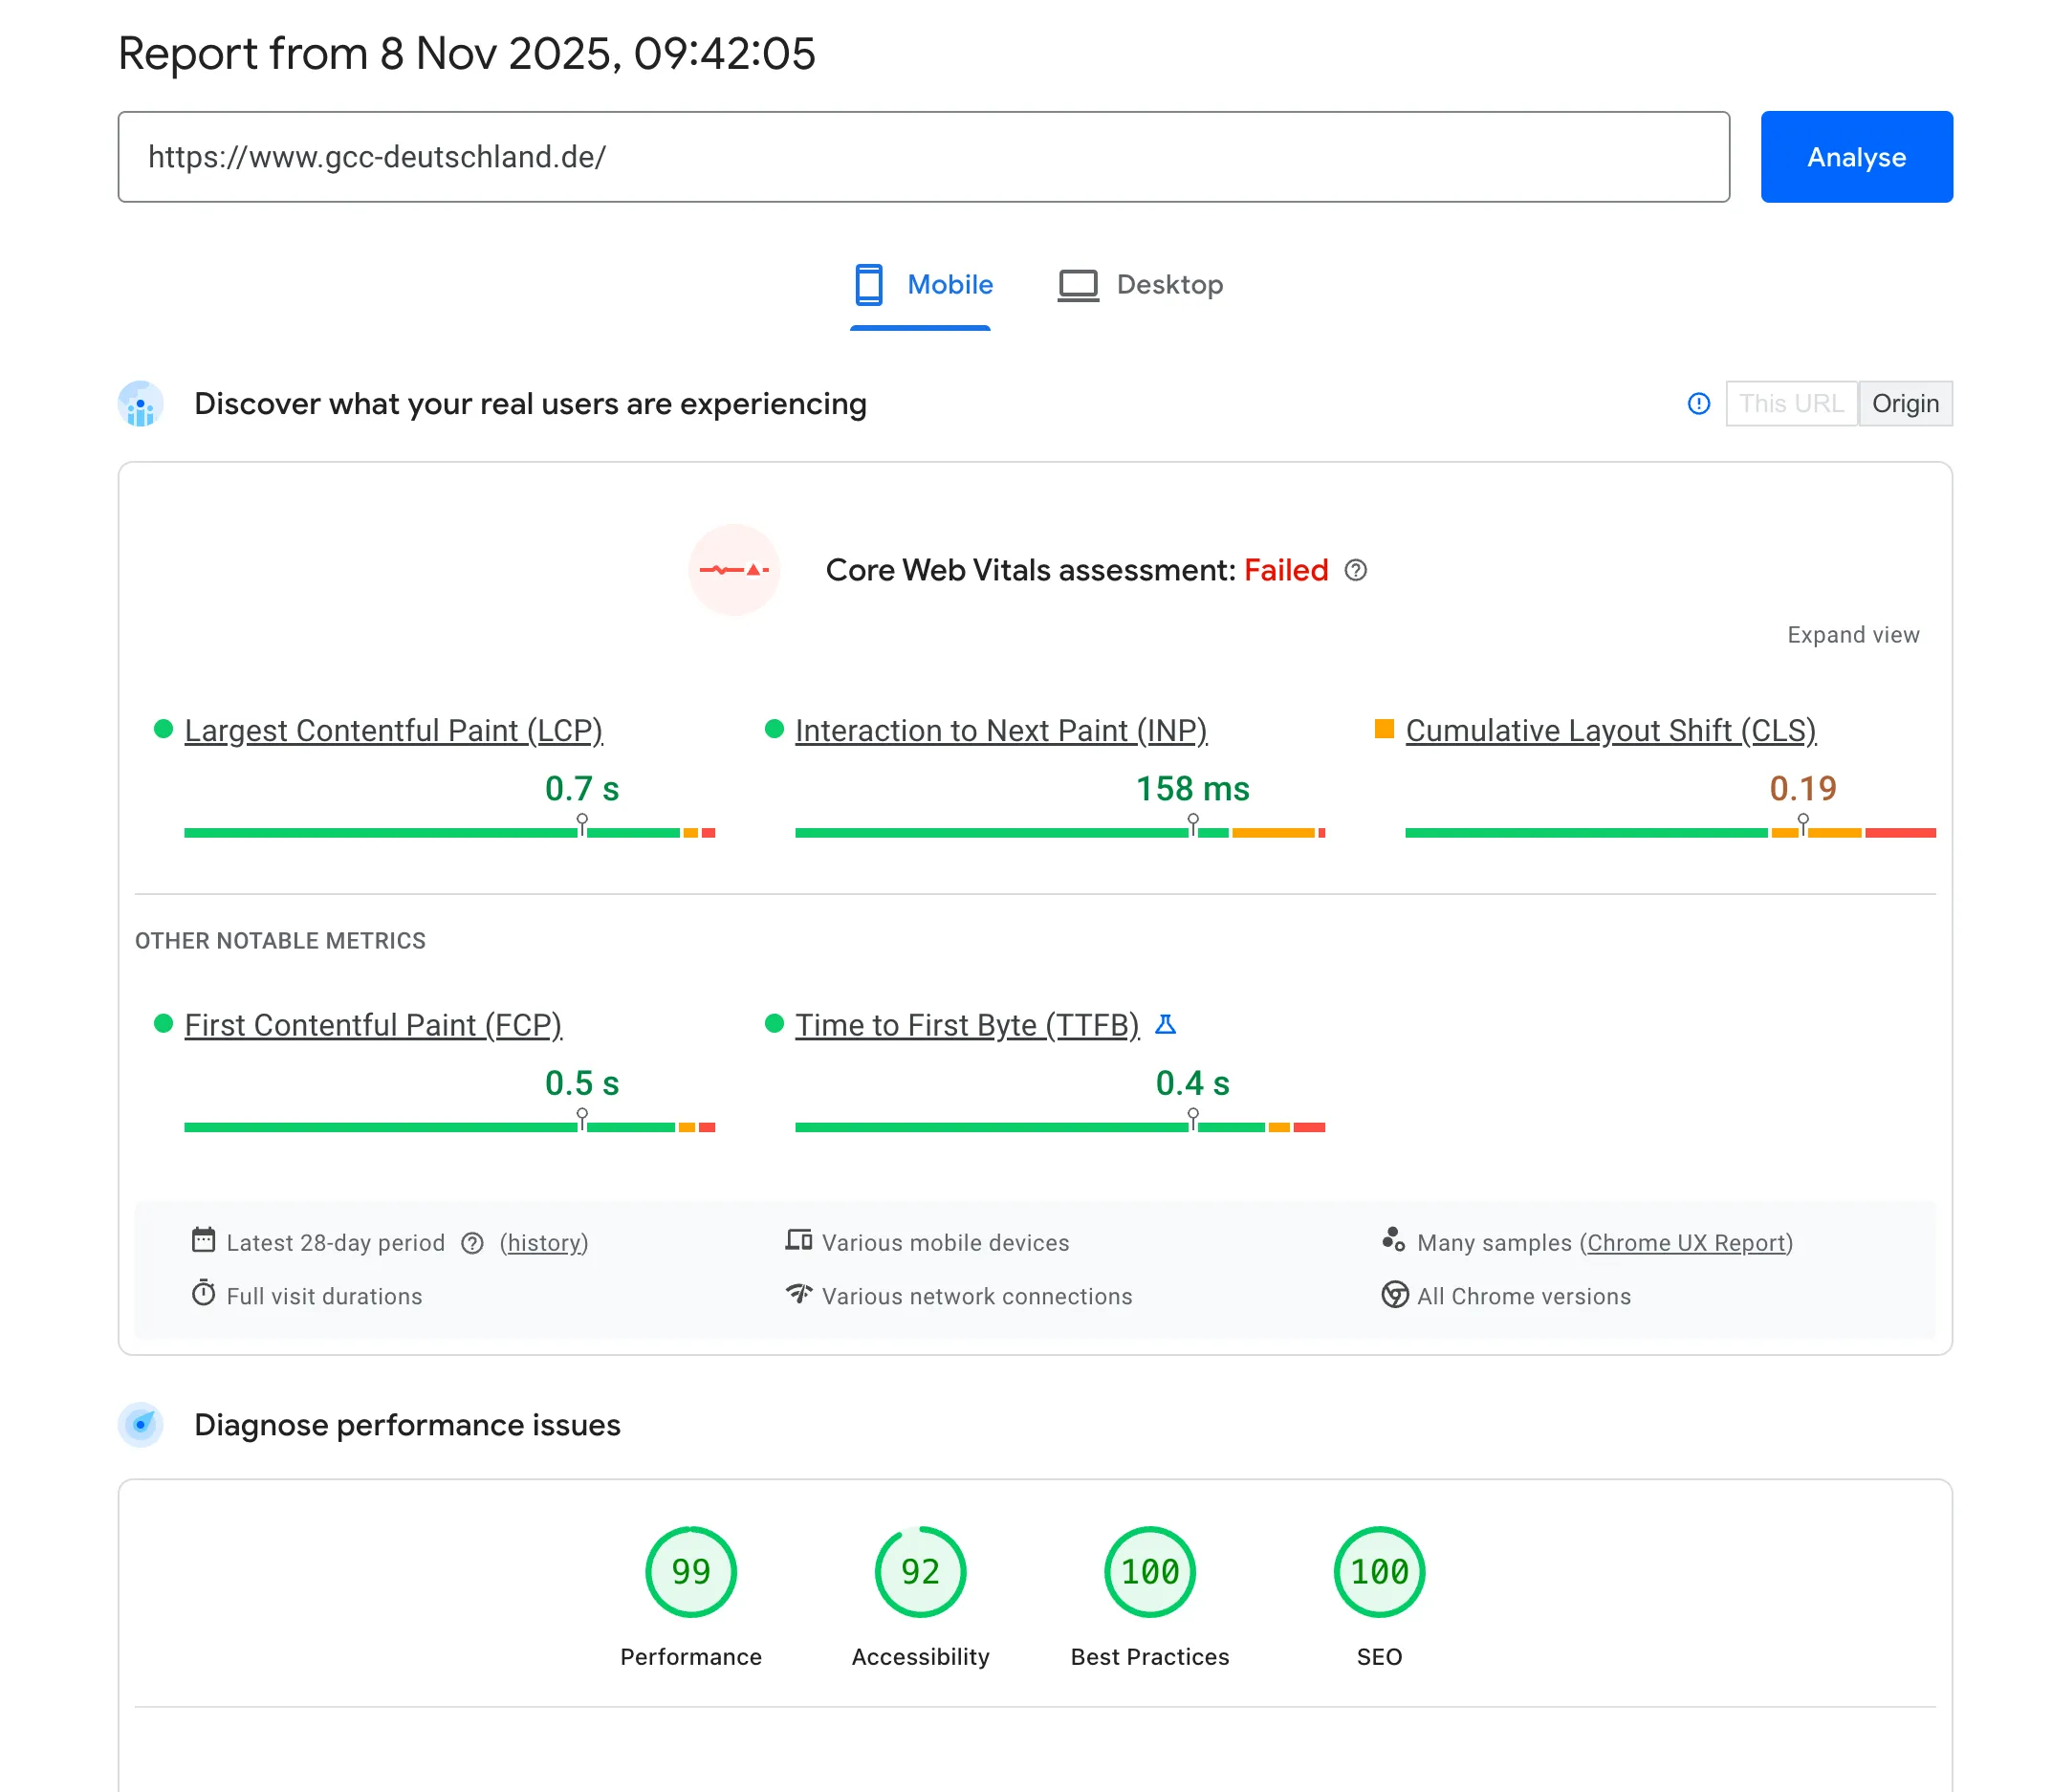Click the TTFB experimental flask icon
2052x1792 pixels.
(x=1165, y=1024)
